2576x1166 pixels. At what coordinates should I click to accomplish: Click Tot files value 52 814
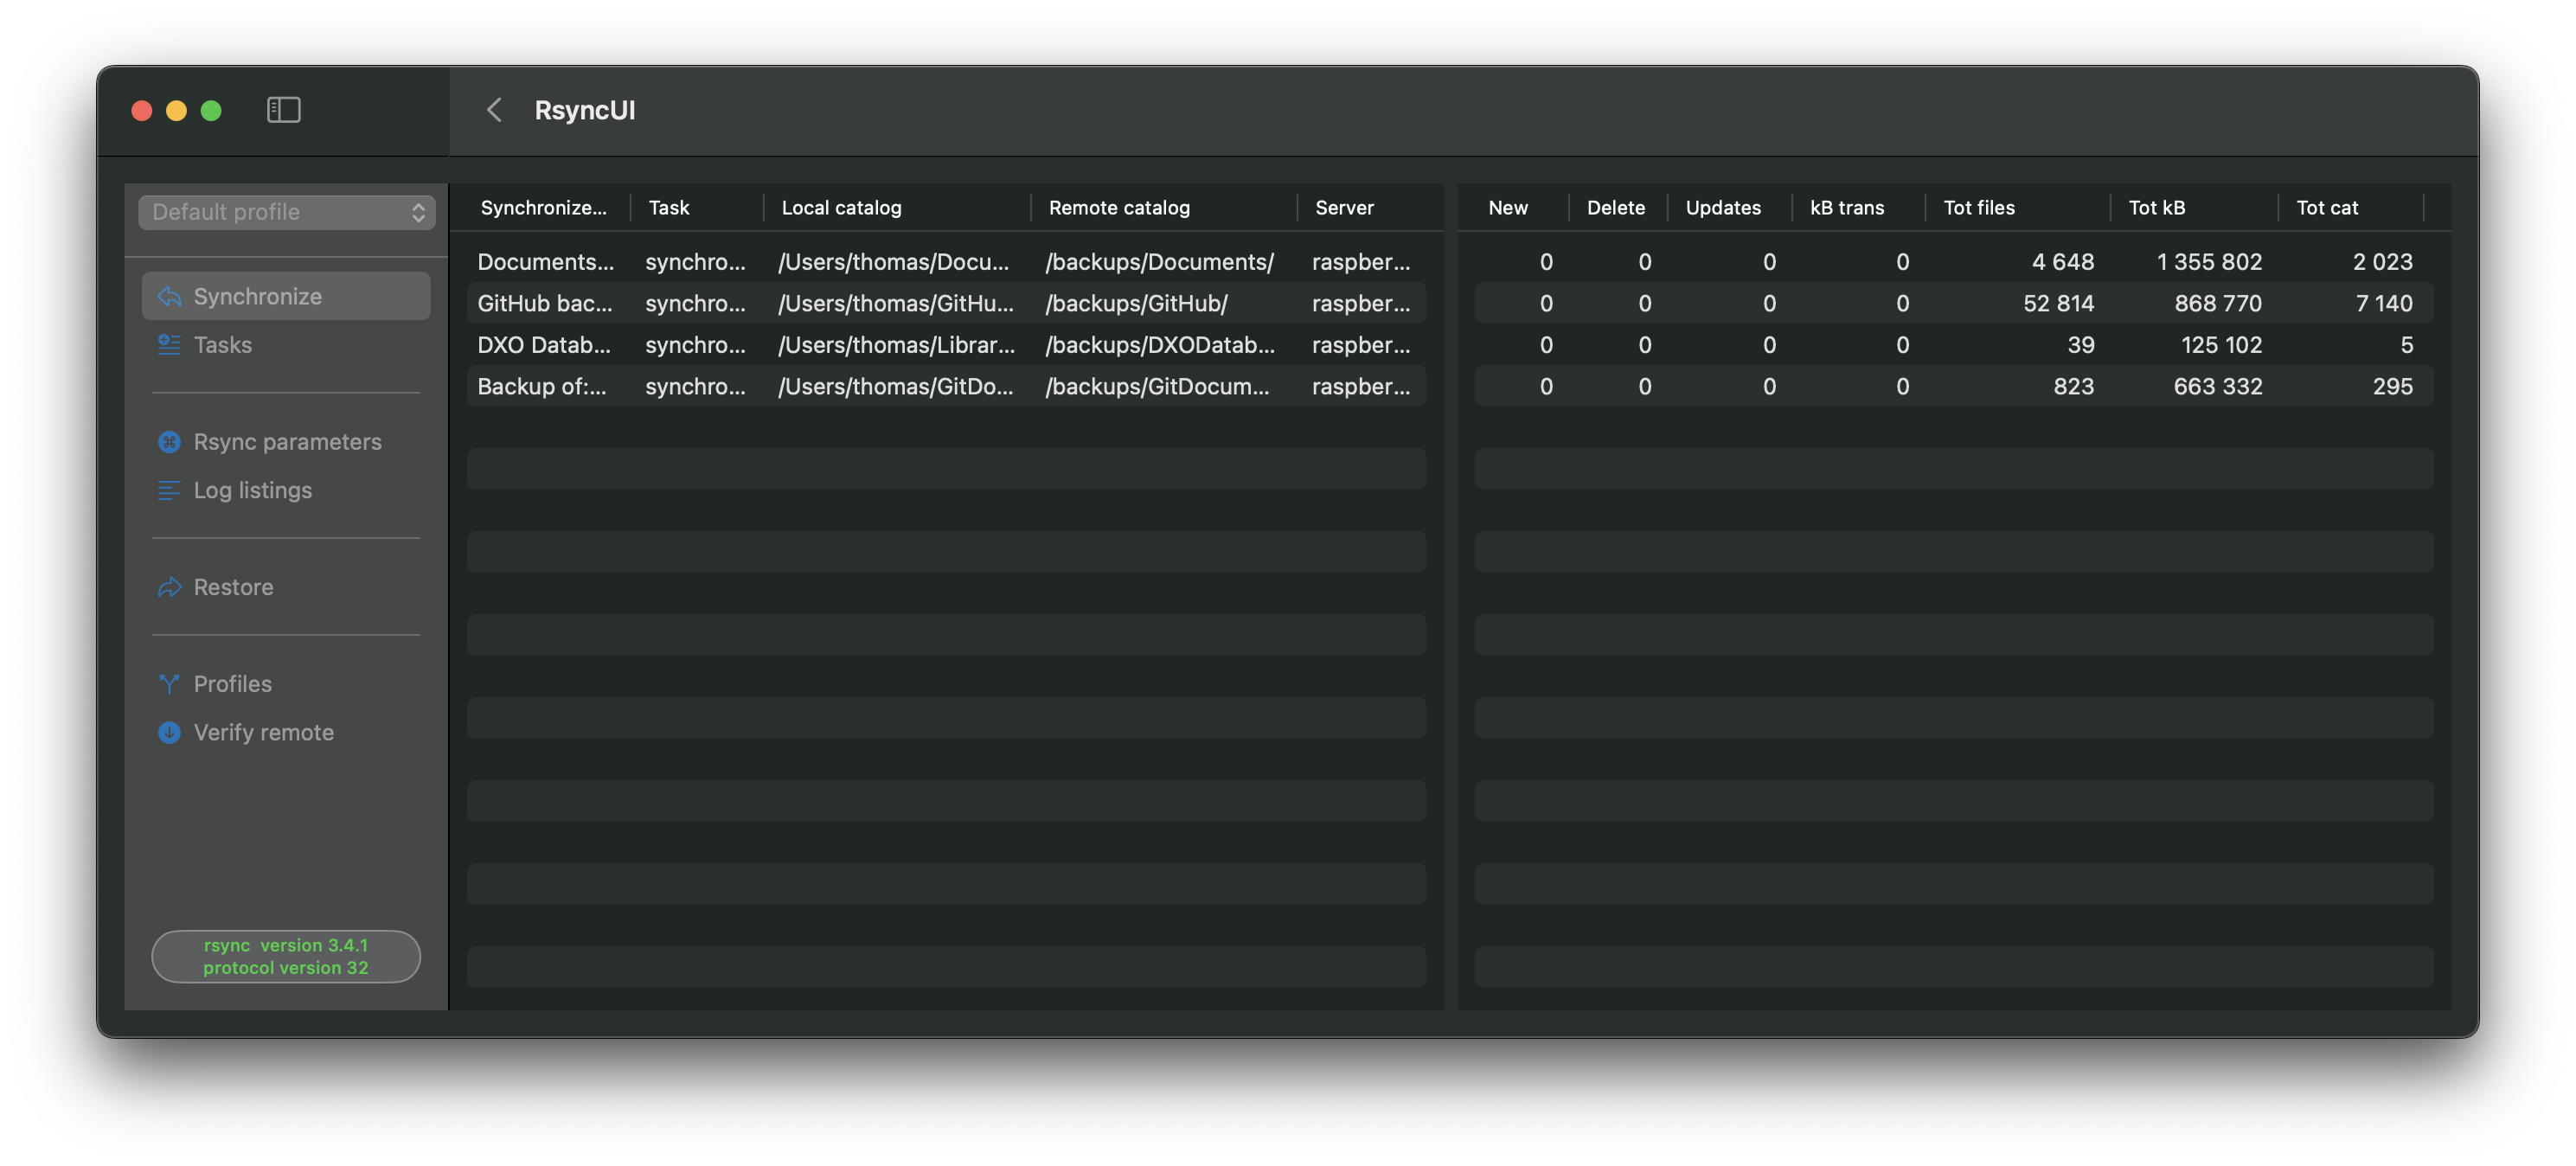[2058, 303]
